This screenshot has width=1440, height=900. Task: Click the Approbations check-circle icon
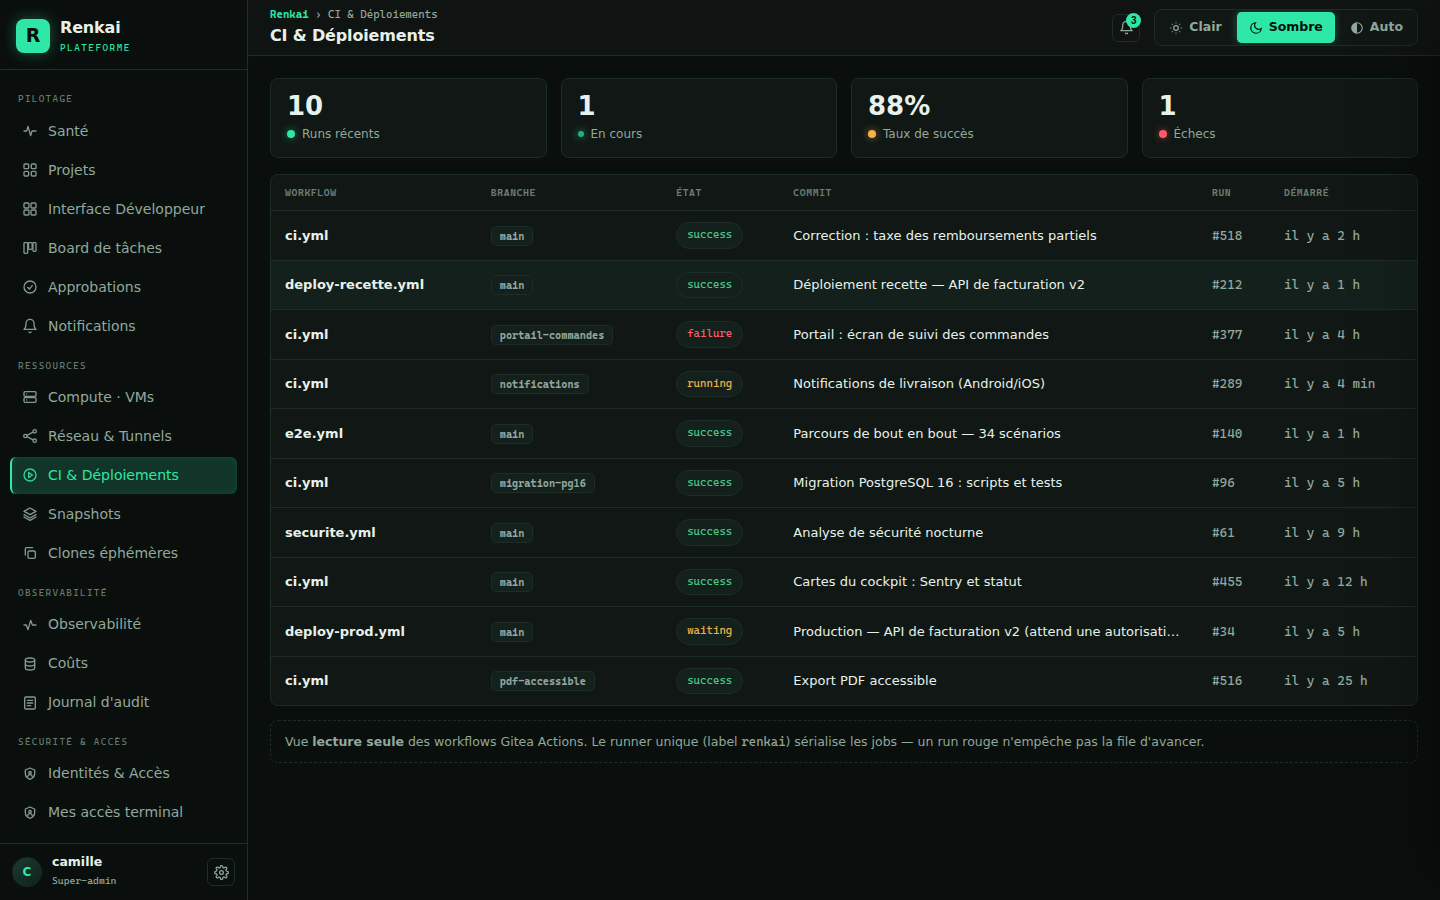point(30,287)
